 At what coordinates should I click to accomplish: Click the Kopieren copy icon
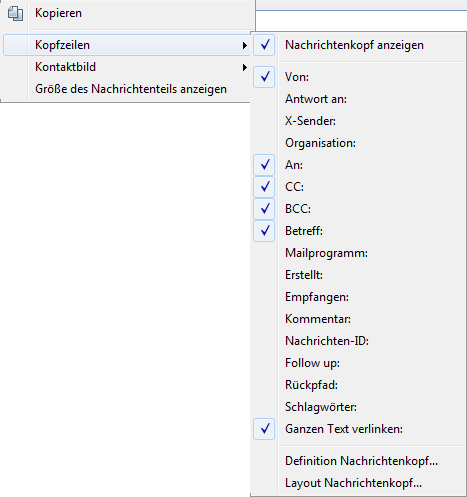coord(15,14)
